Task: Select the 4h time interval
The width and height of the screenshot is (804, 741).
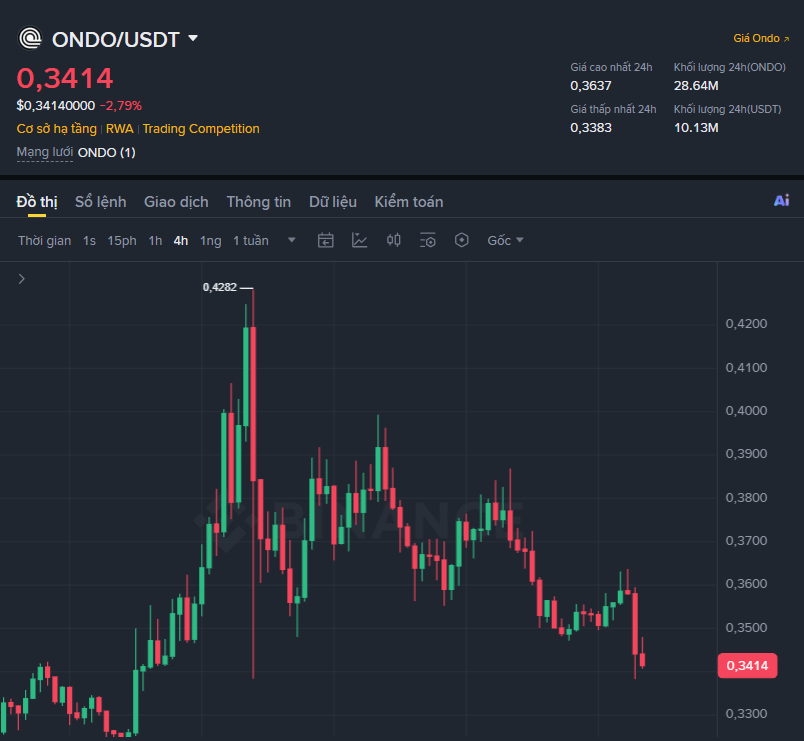Action: [x=180, y=241]
